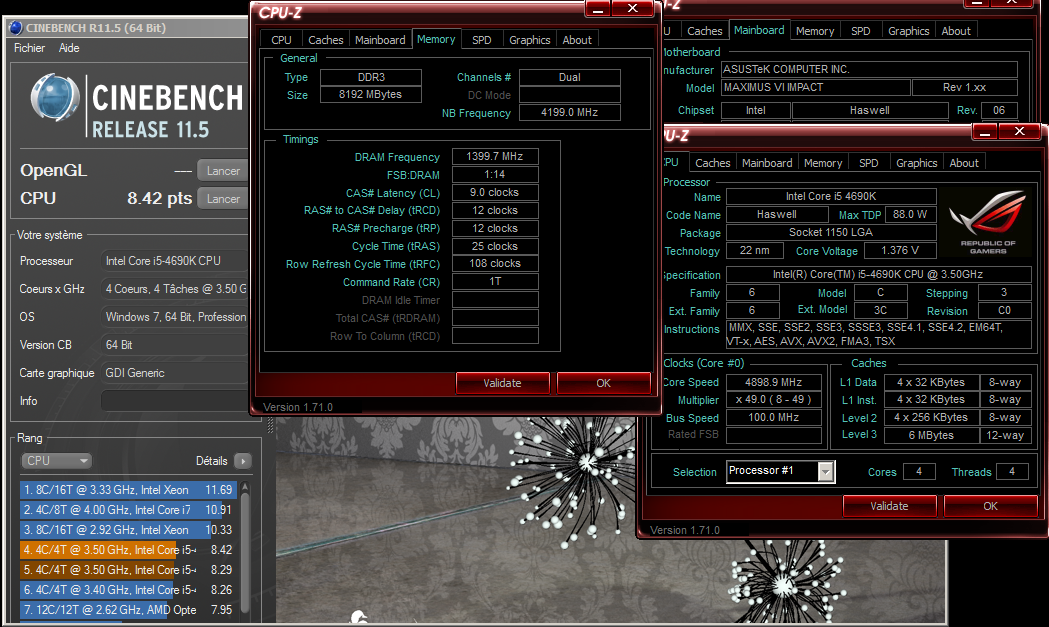The image size is (1049, 627).
Task: Open Graphics tab in Memory CPU-Z window
Action: [x=529, y=40]
